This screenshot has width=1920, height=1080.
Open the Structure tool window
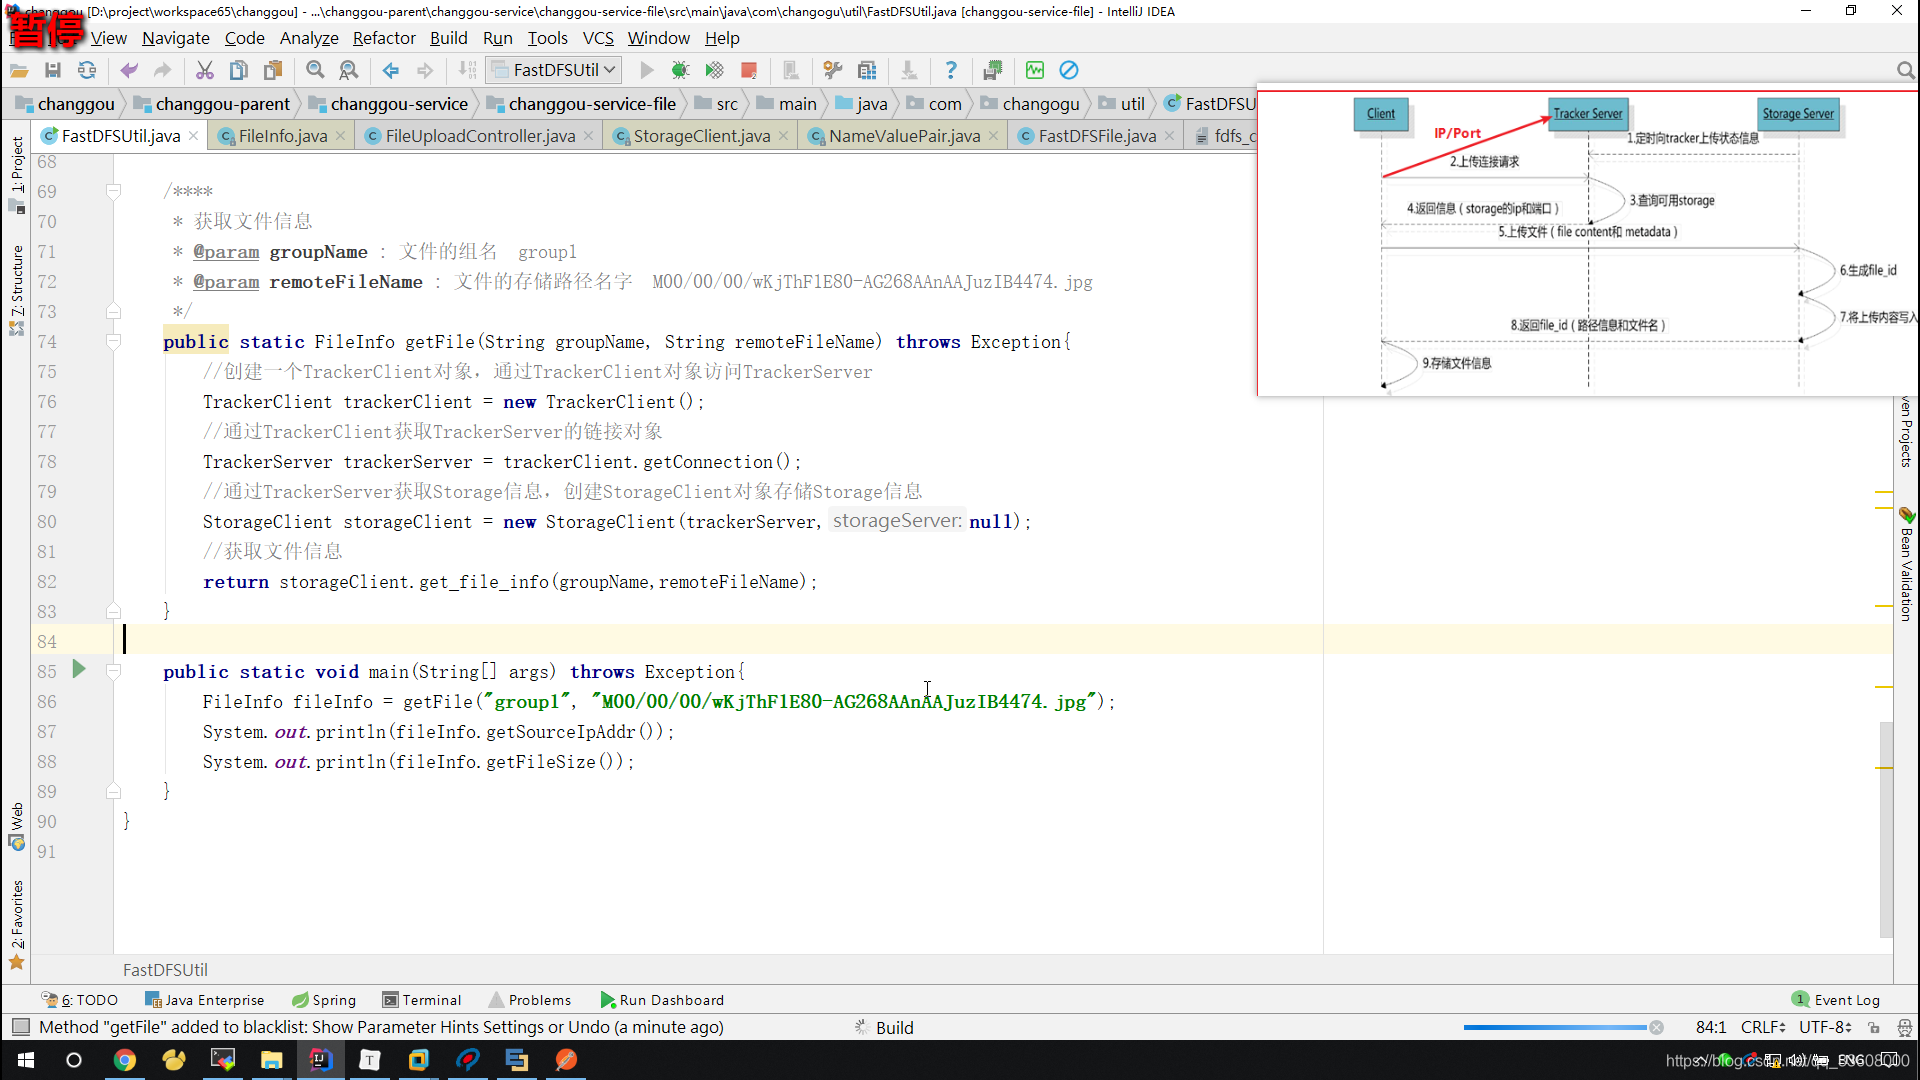[17, 289]
